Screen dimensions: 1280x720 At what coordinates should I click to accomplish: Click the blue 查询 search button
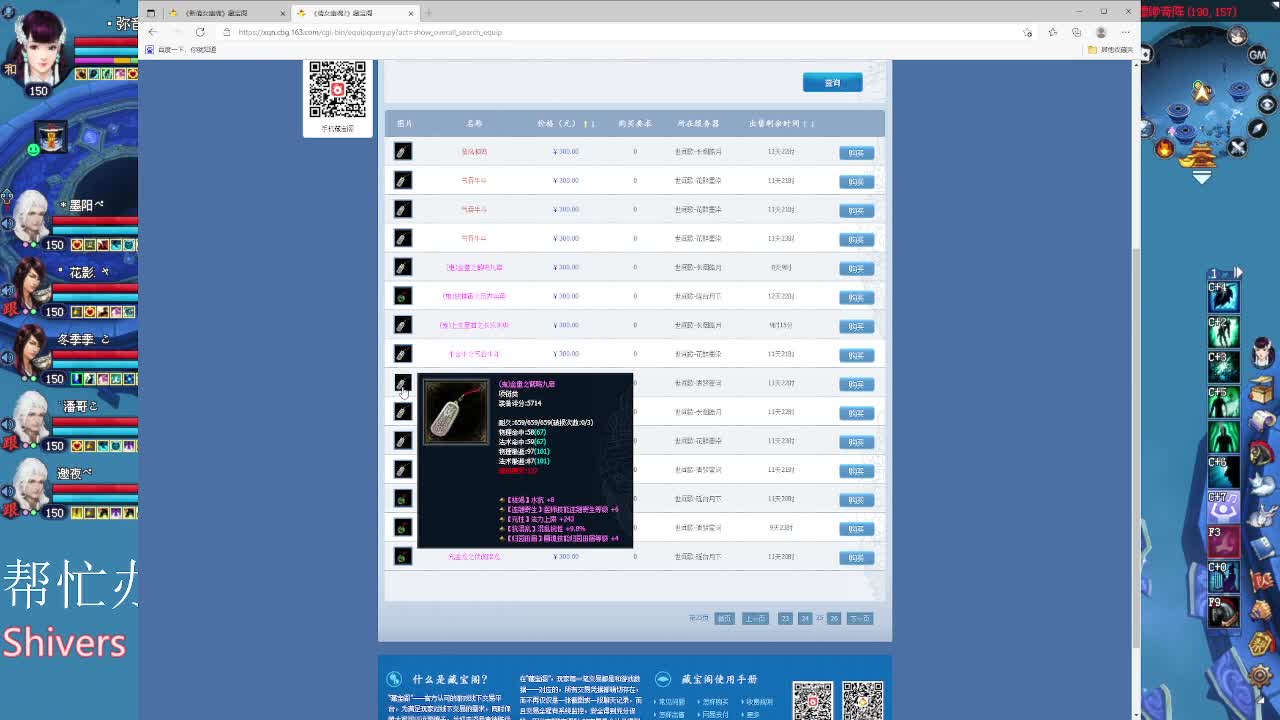point(832,82)
